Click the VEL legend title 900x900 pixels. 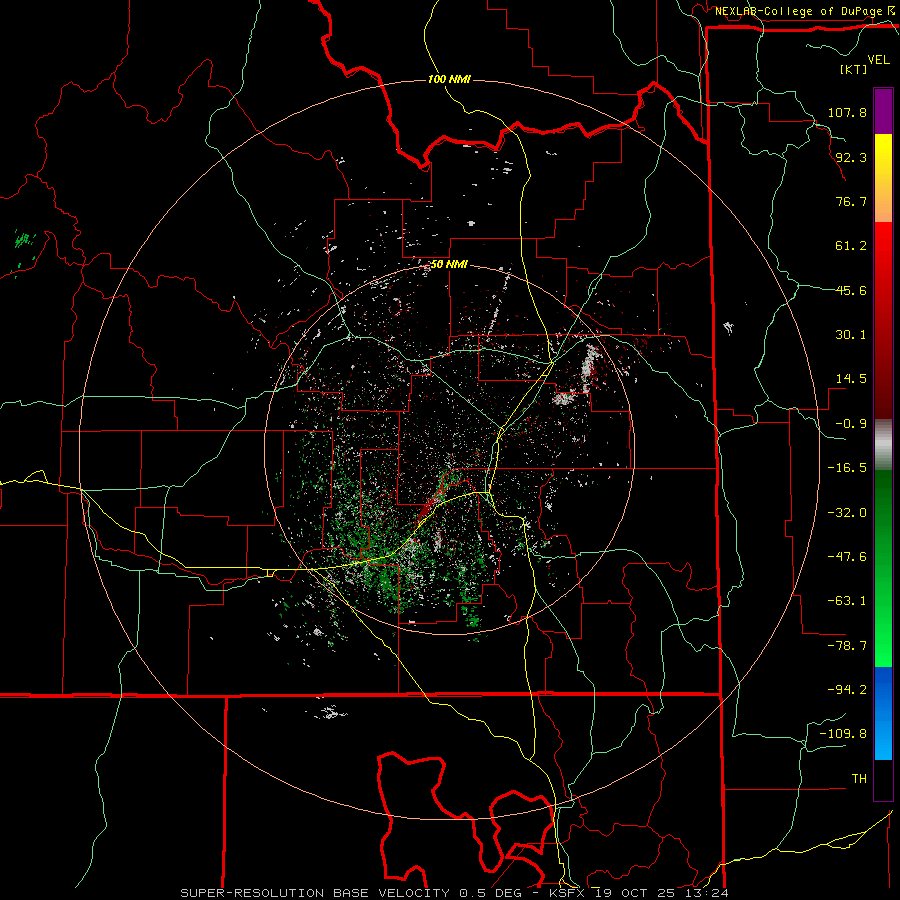[878, 60]
